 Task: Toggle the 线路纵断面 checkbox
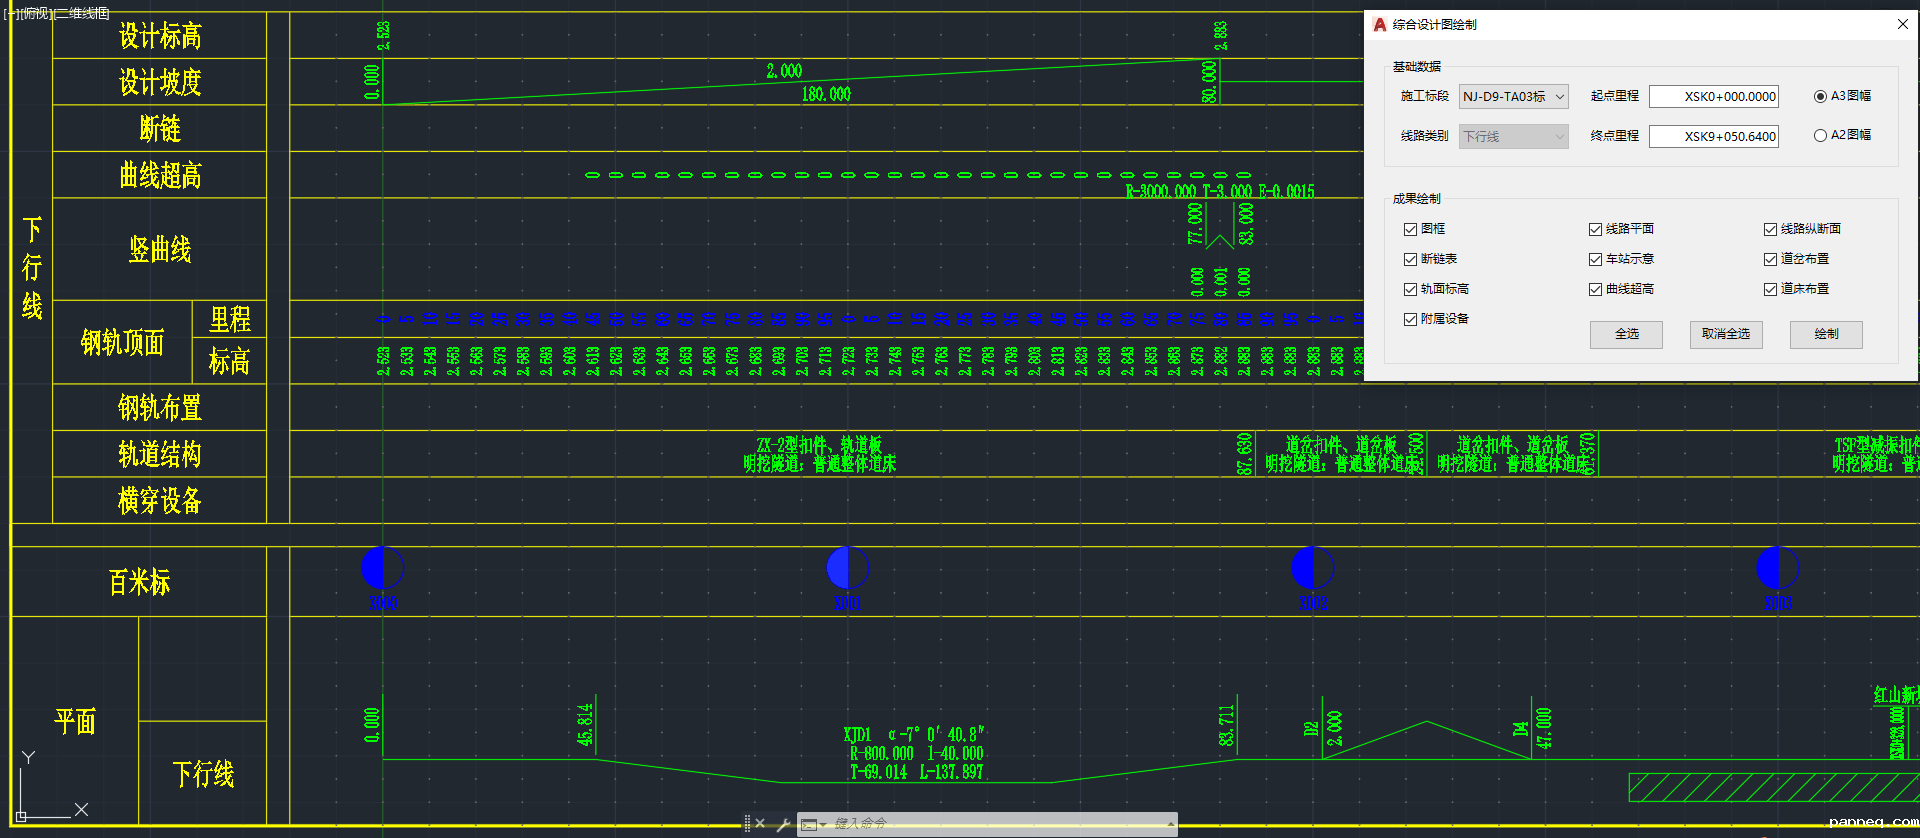(x=1770, y=230)
